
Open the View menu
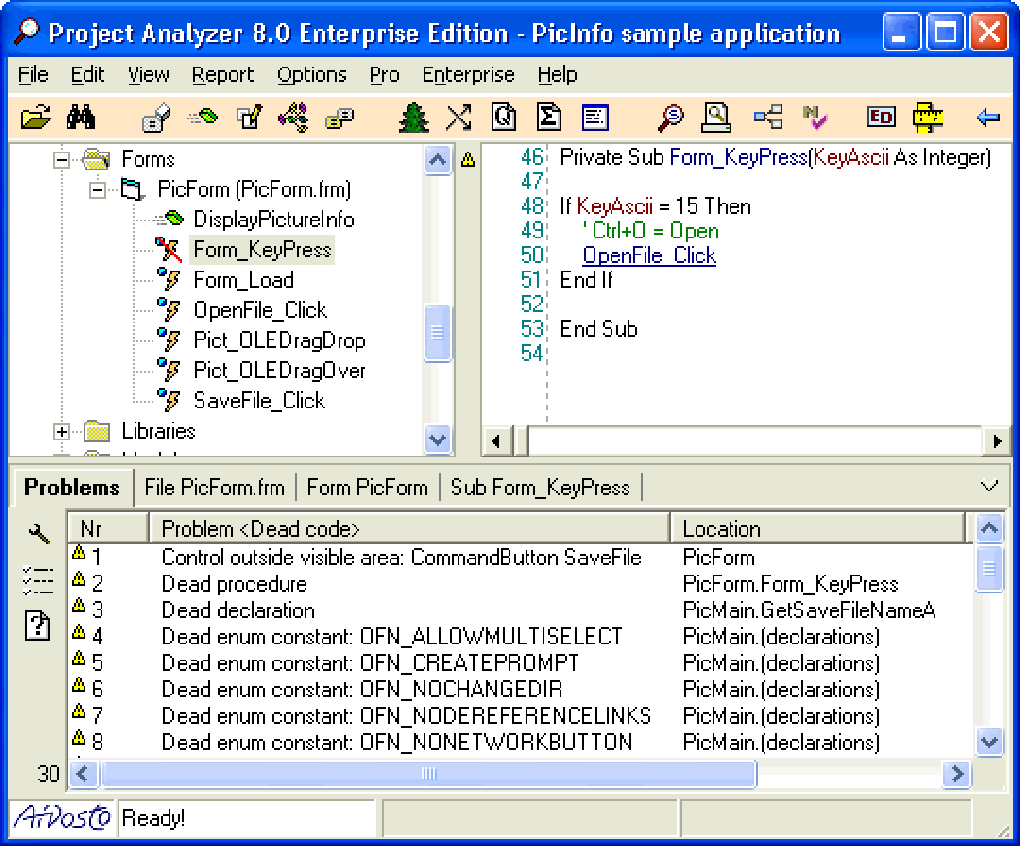click(x=148, y=75)
